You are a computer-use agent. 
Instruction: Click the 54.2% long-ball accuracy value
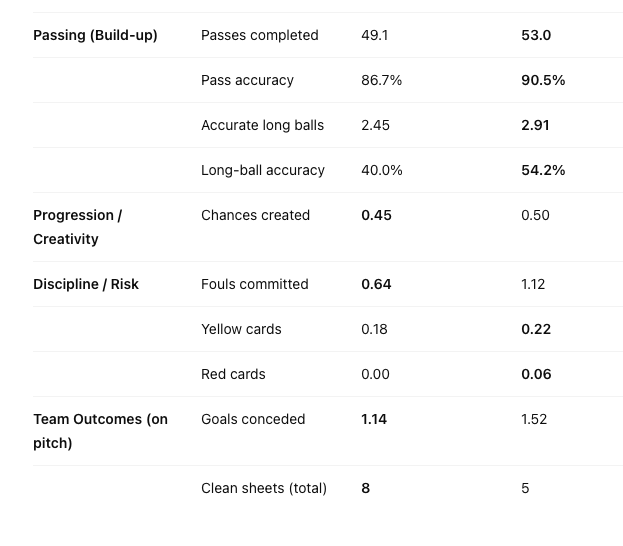coord(543,170)
